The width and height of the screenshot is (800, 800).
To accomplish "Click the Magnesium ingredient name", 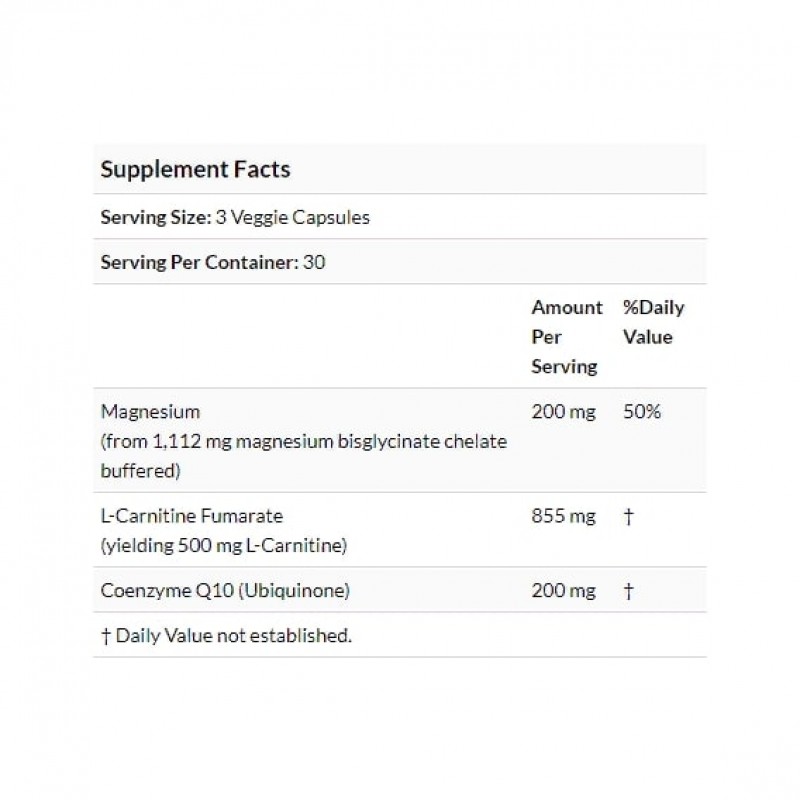I will (150, 411).
